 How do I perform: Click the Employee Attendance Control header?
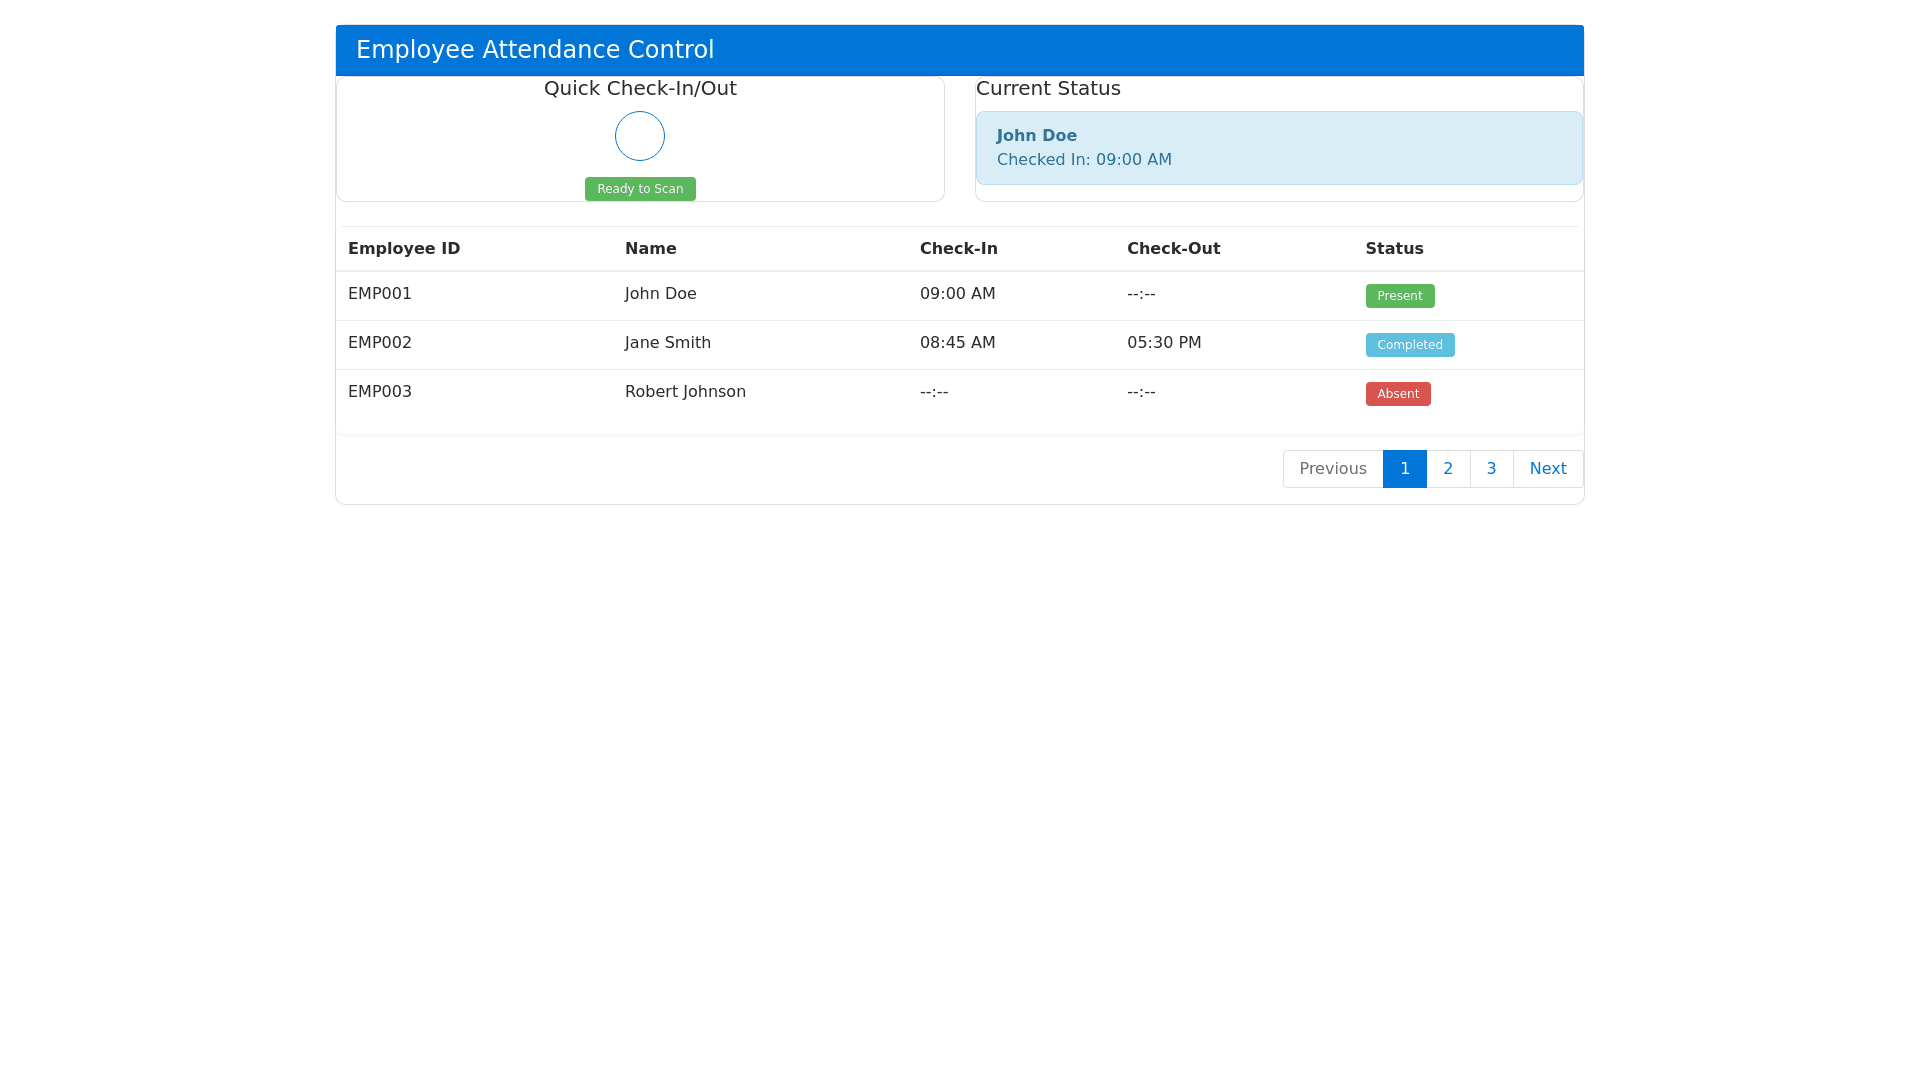tap(535, 50)
